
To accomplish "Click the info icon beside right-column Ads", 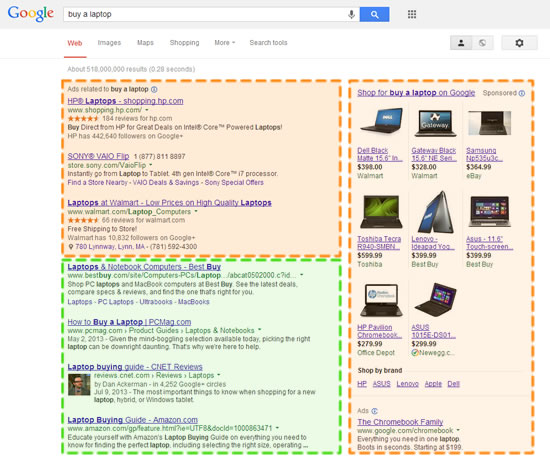I will [x=374, y=411].
